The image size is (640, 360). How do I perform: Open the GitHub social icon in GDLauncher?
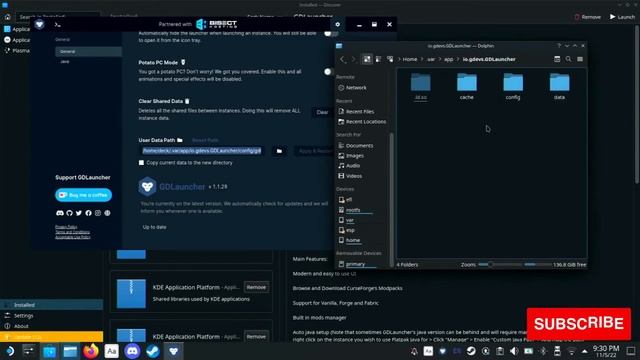point(69,213)
